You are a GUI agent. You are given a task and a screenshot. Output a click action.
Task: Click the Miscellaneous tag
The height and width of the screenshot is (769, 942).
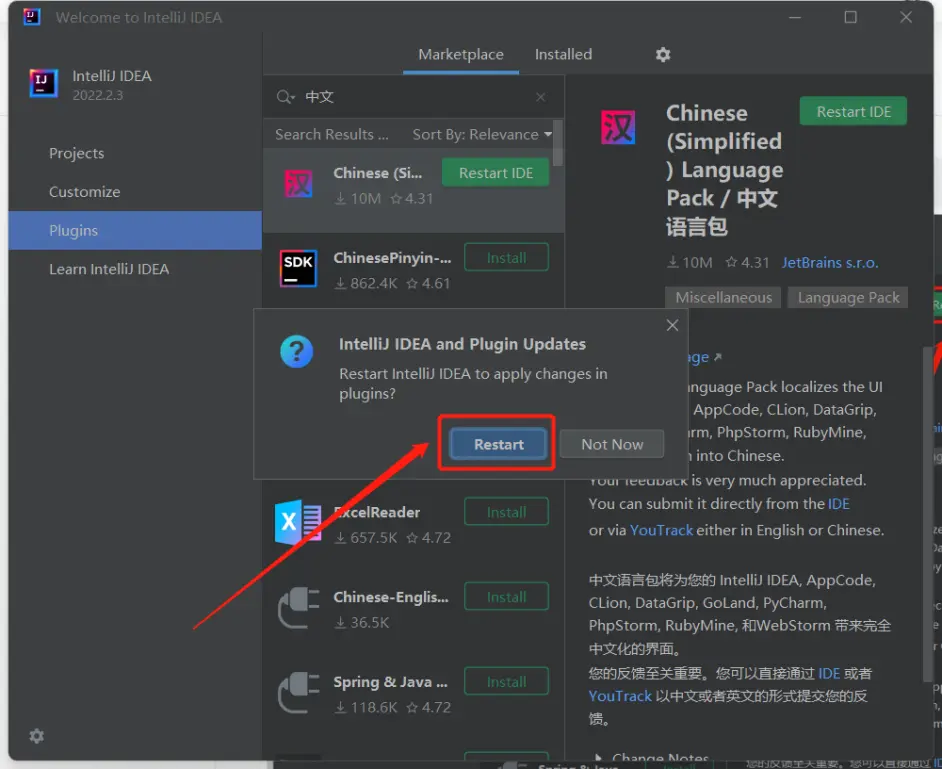(x=723, y=297)
